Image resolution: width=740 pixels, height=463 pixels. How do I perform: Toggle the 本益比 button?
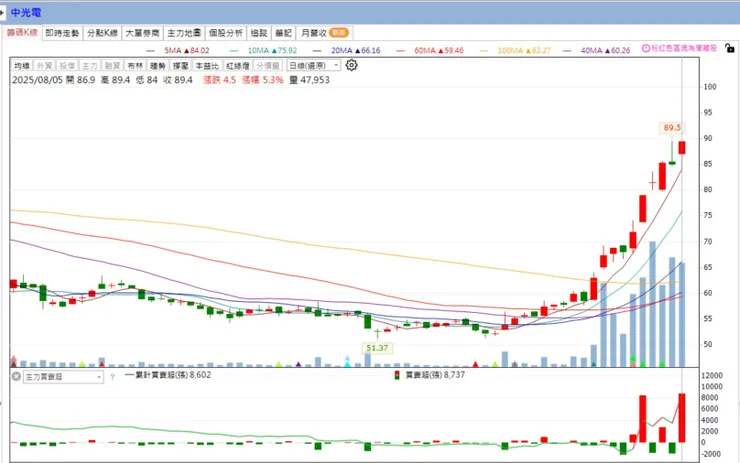click(207, 66)
